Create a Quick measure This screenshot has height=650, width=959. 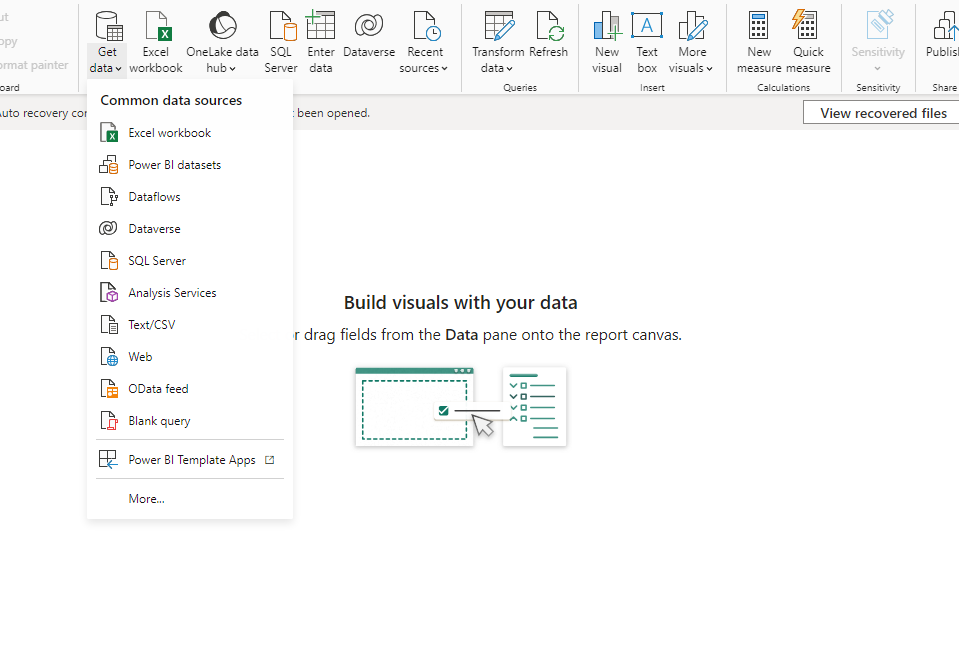pyautogui.click(x=807, y=27)
